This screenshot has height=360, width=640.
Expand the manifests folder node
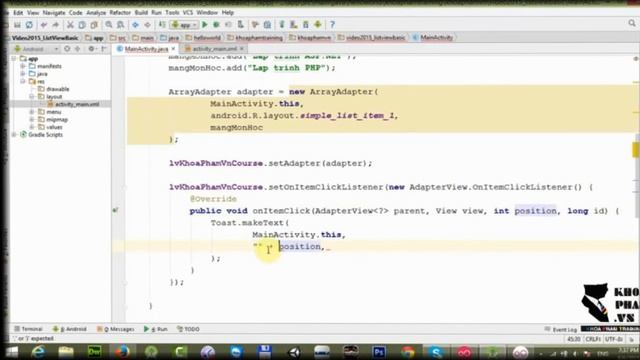point(23,66)
